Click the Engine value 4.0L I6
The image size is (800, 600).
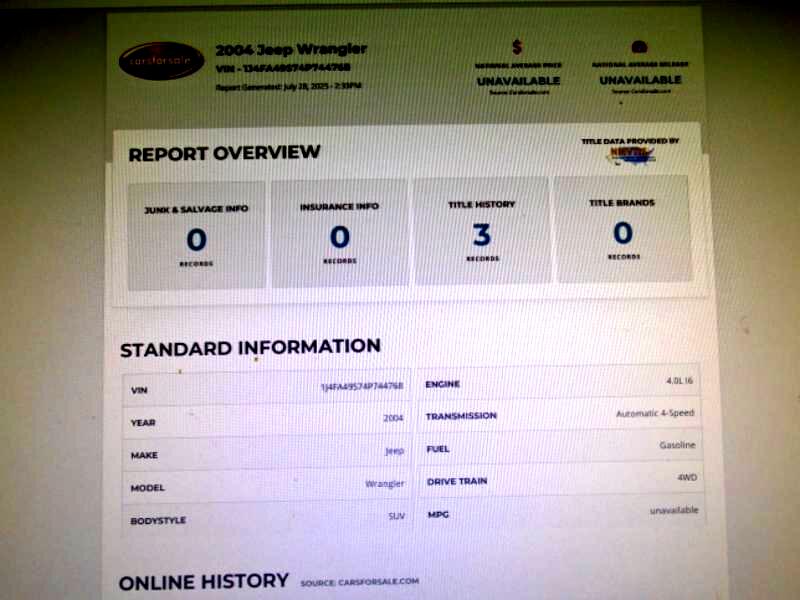680,381
